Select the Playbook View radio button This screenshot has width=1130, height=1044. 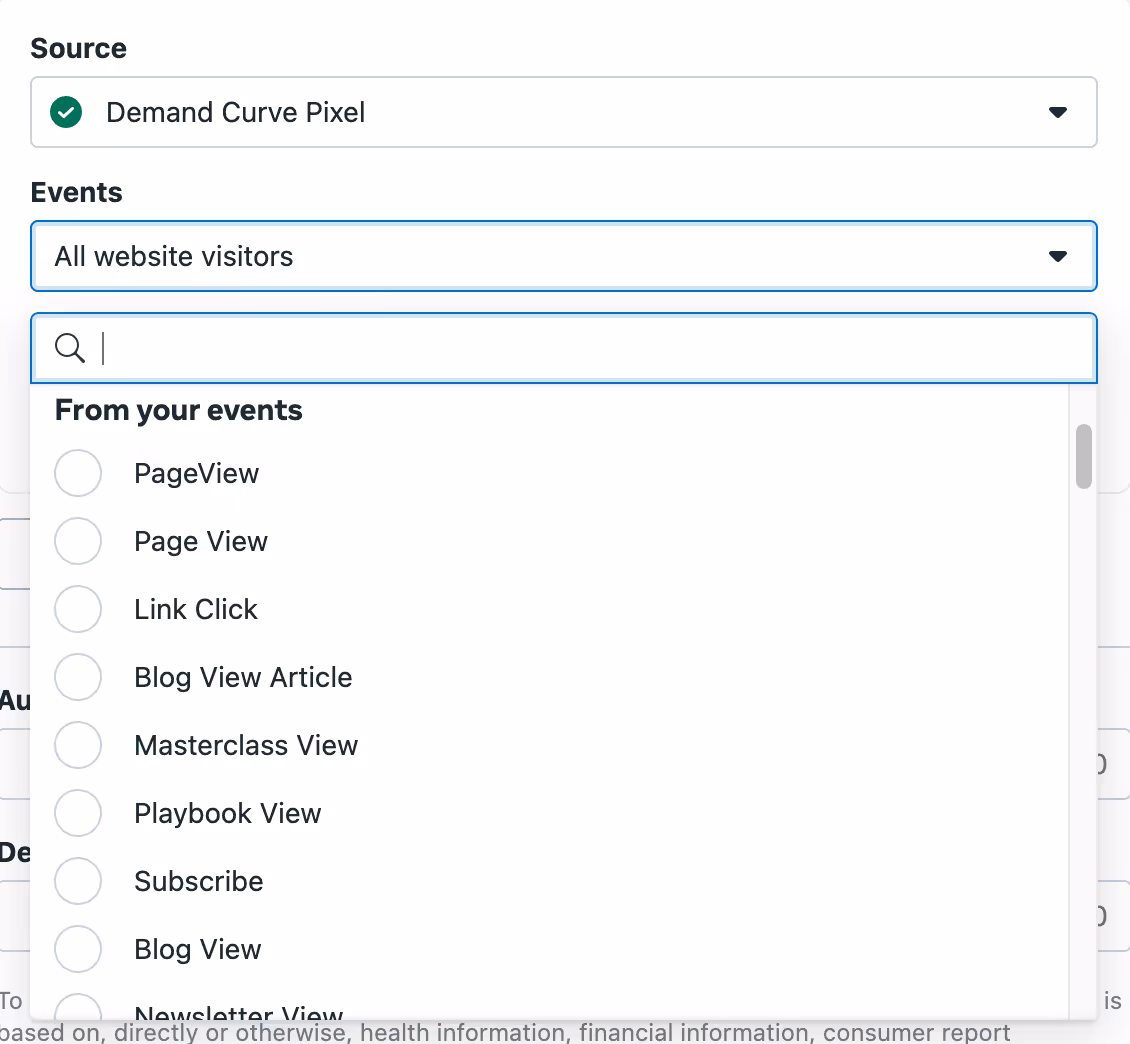(x=78, y=813)
